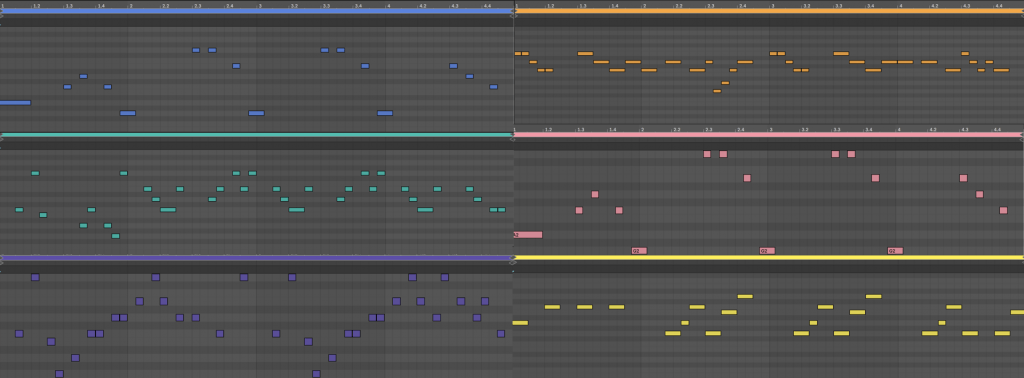Select the pink G2 note at bar 4

click(895, 251)
